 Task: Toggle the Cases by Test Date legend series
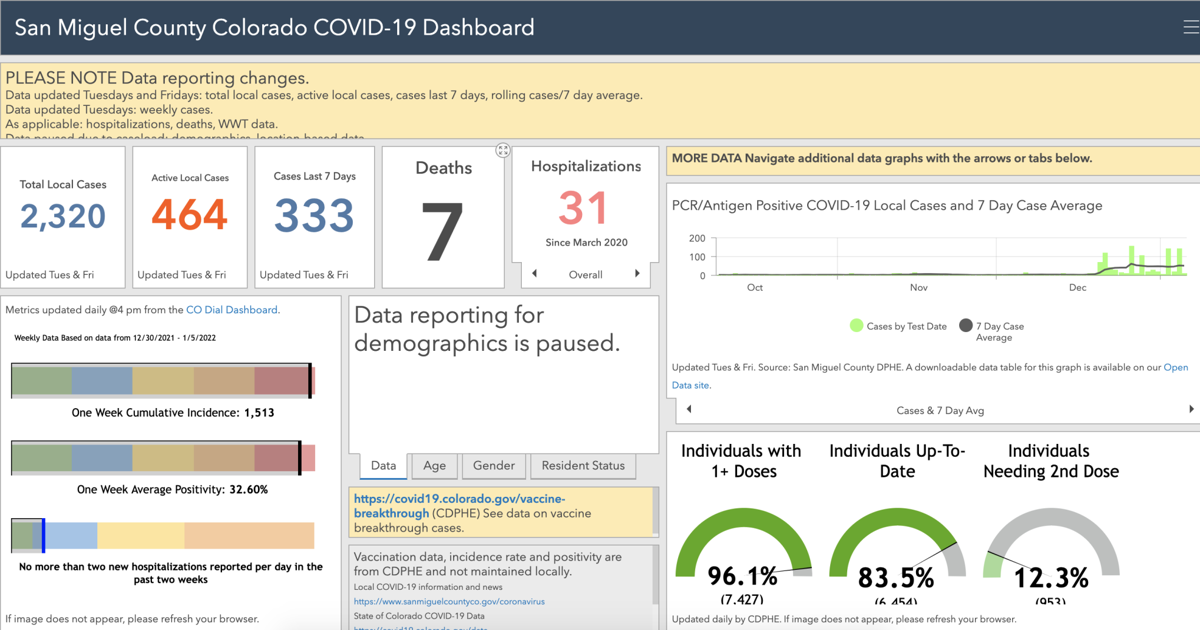[x=898, y=326]
